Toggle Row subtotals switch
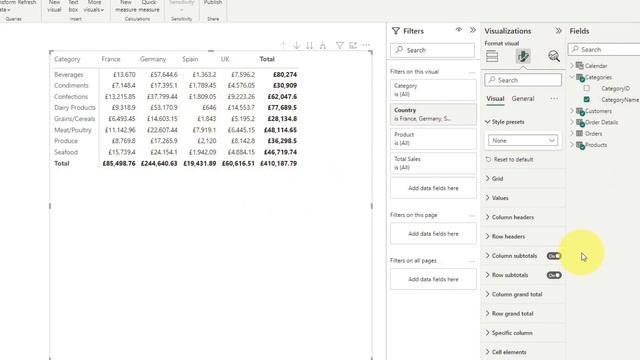This screenshot has width=640, height=360. 554,275
